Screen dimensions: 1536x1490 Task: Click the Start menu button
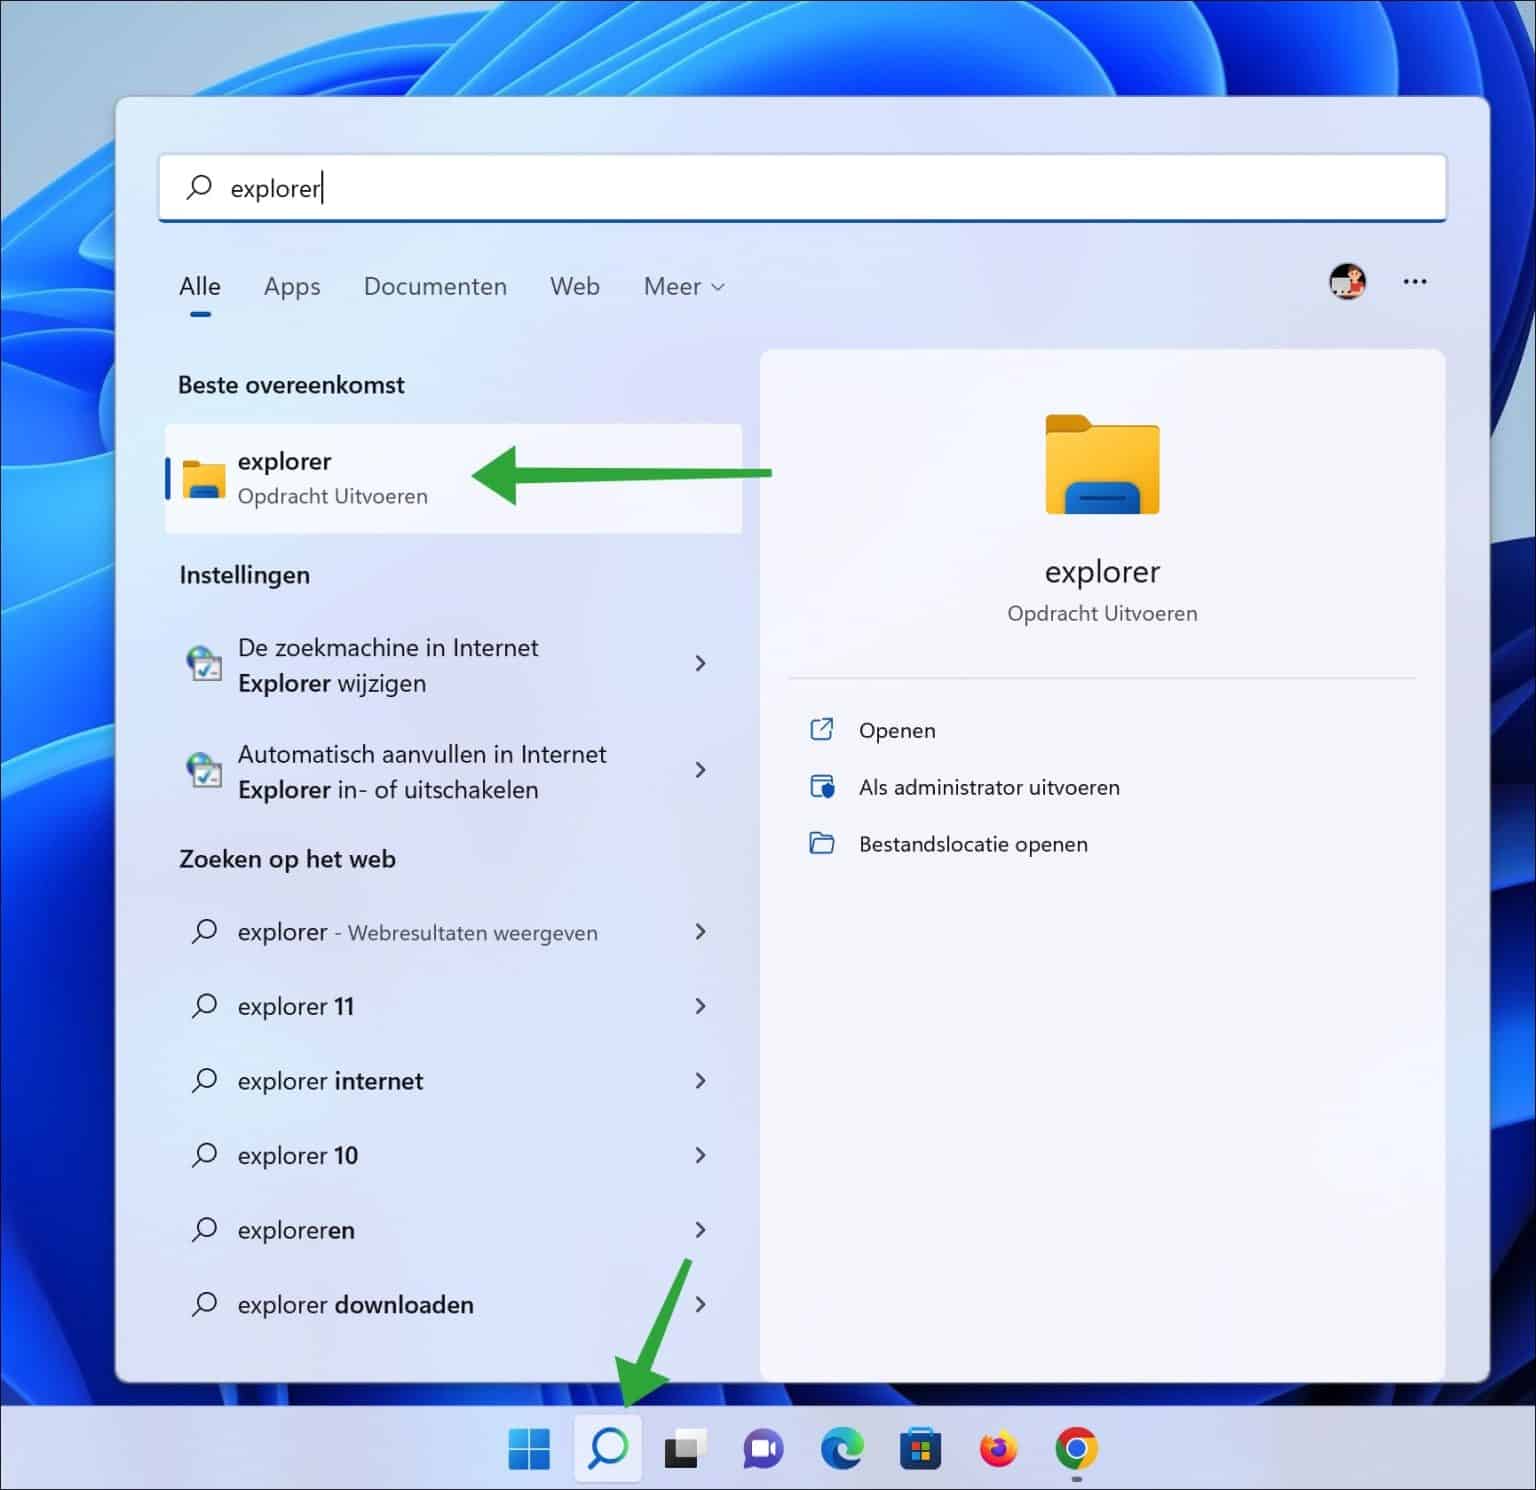pos(530,1447)
